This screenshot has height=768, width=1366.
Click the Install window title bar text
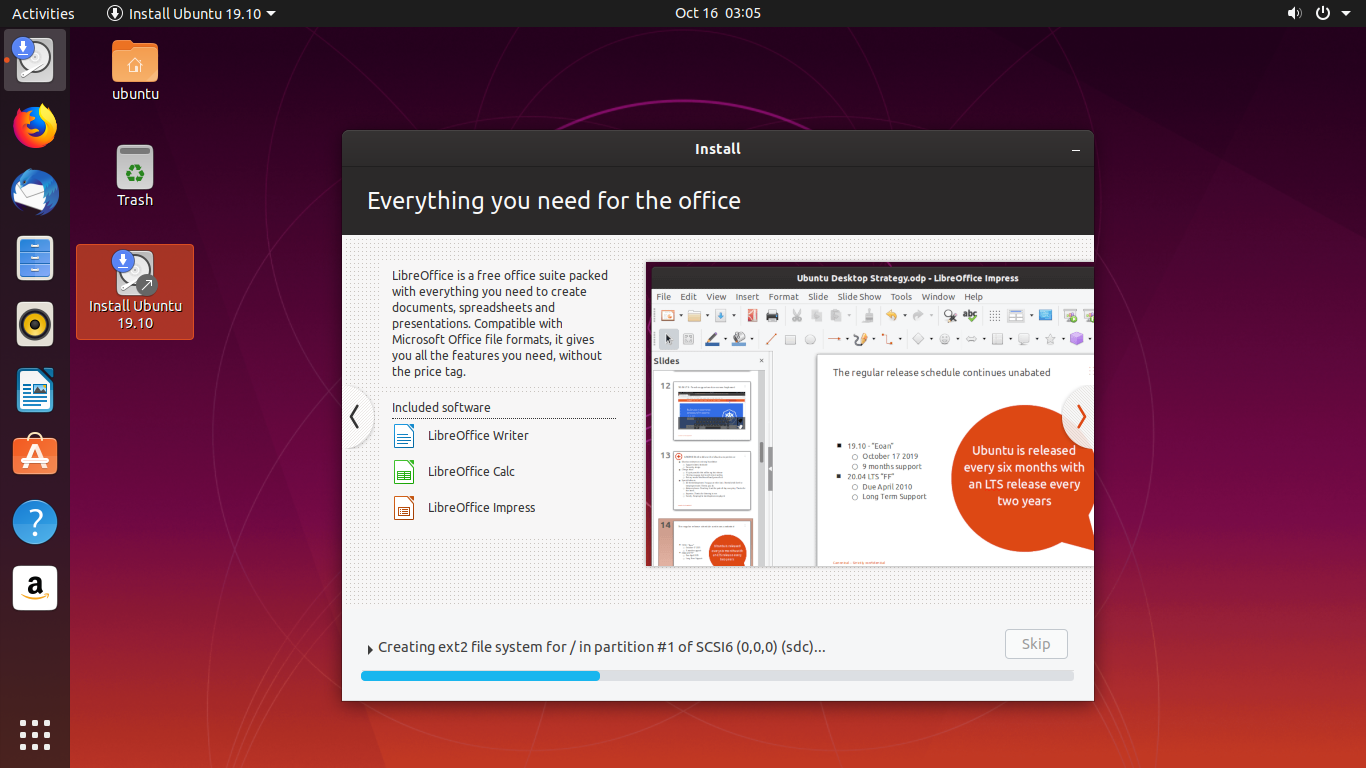(x=718, y=149)
